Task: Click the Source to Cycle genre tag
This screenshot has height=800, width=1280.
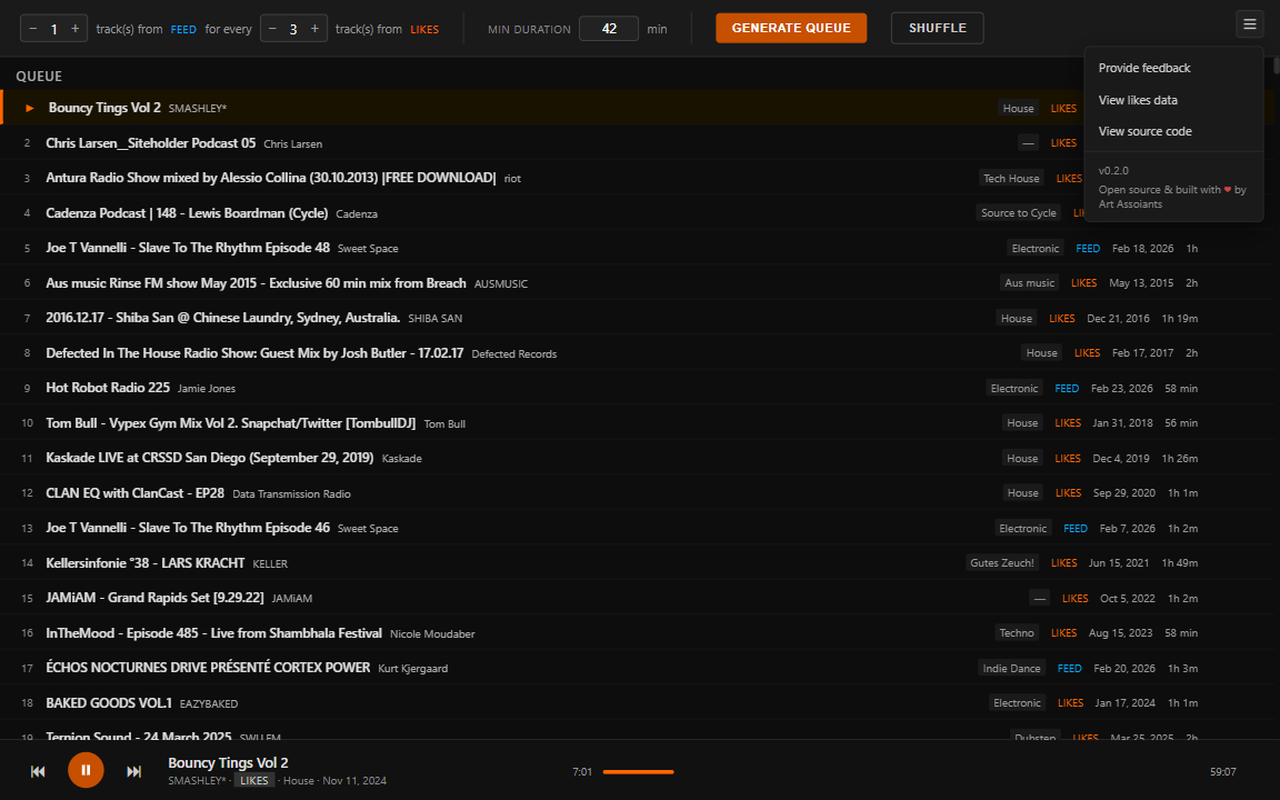Action: tap(1019, 213)
